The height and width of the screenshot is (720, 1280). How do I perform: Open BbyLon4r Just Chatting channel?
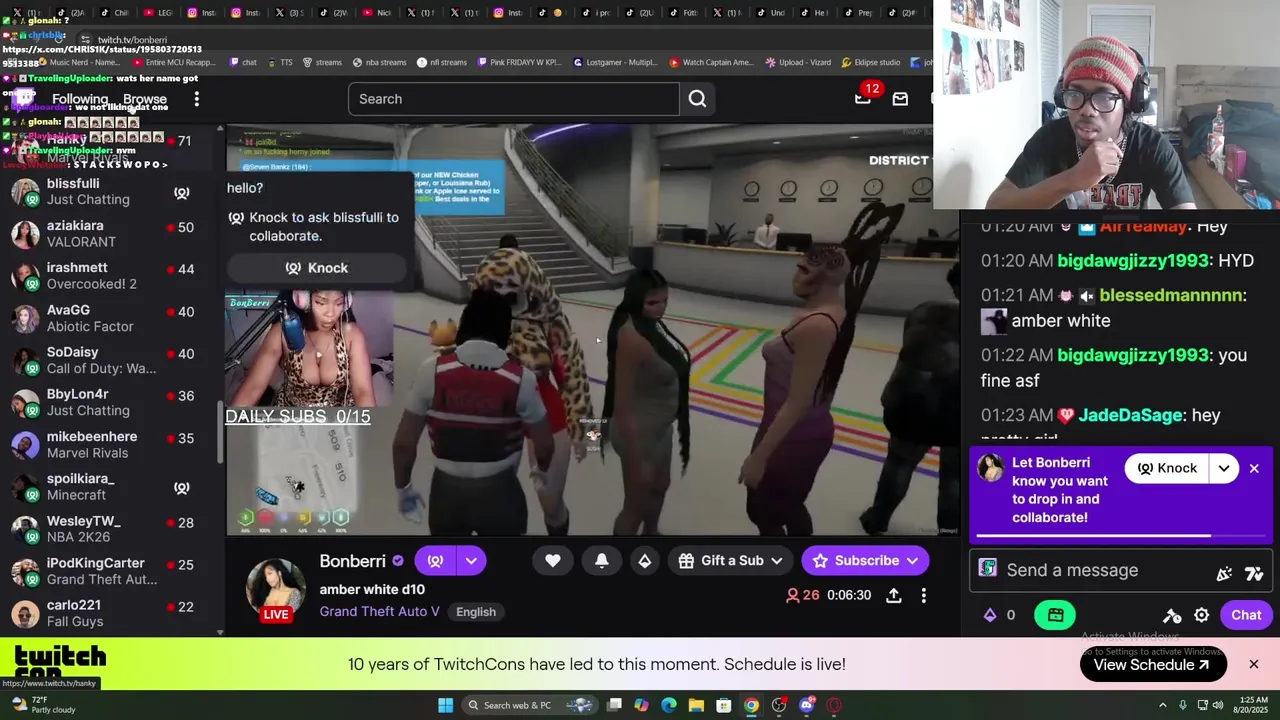[110, 402]
